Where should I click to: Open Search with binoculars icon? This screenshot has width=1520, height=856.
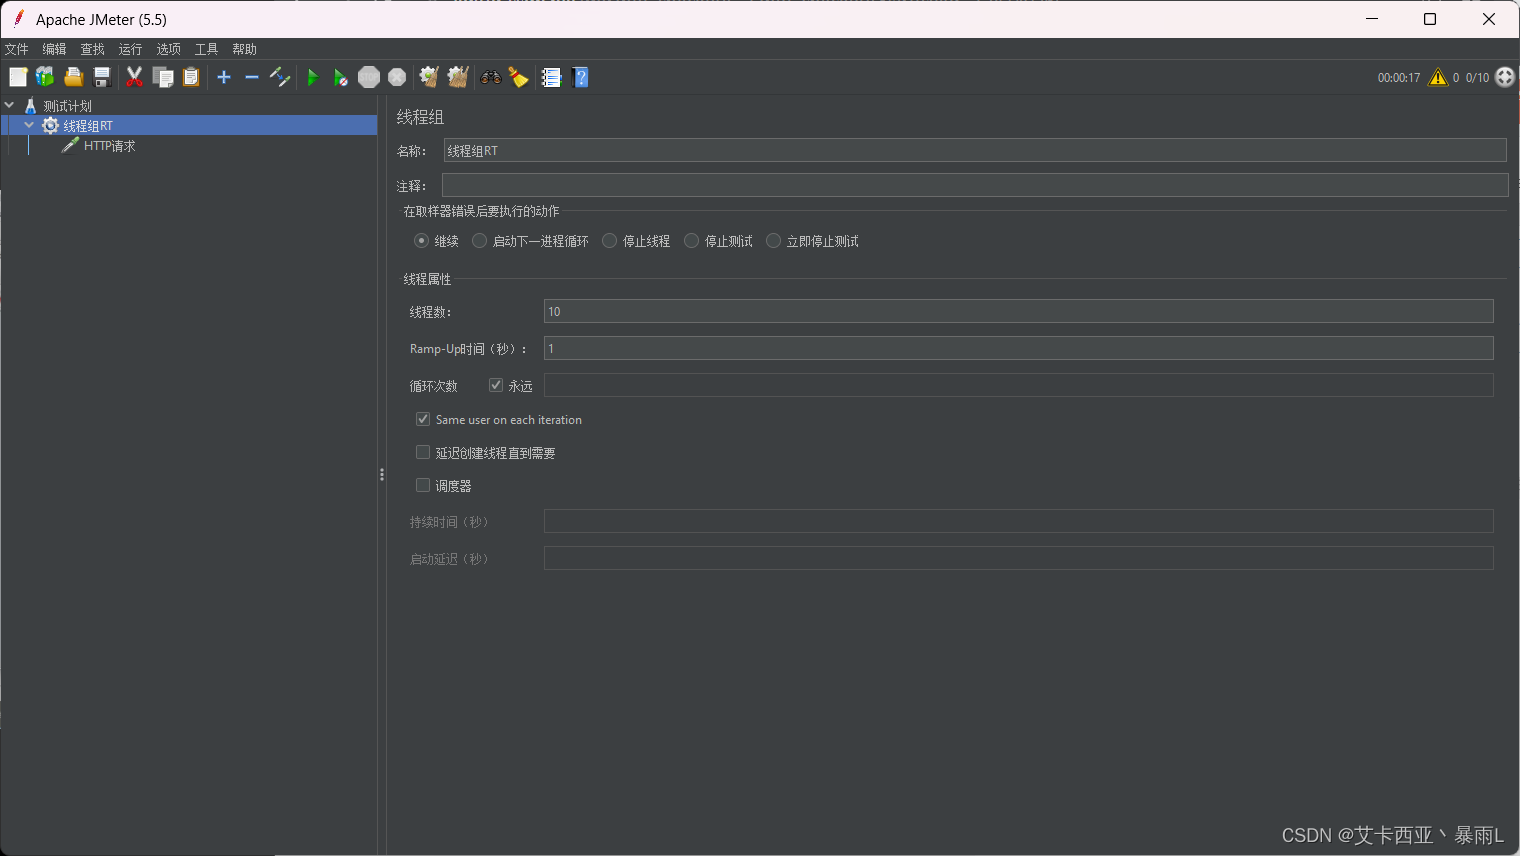point(491,77)
